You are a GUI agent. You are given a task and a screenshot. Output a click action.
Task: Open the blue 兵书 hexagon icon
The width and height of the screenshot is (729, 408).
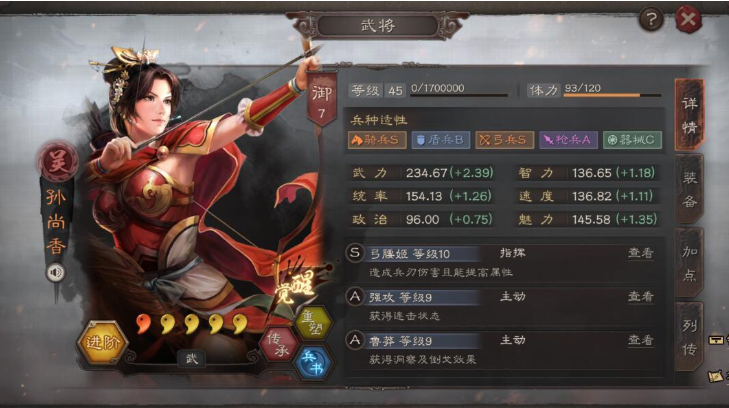coord(313,363)
